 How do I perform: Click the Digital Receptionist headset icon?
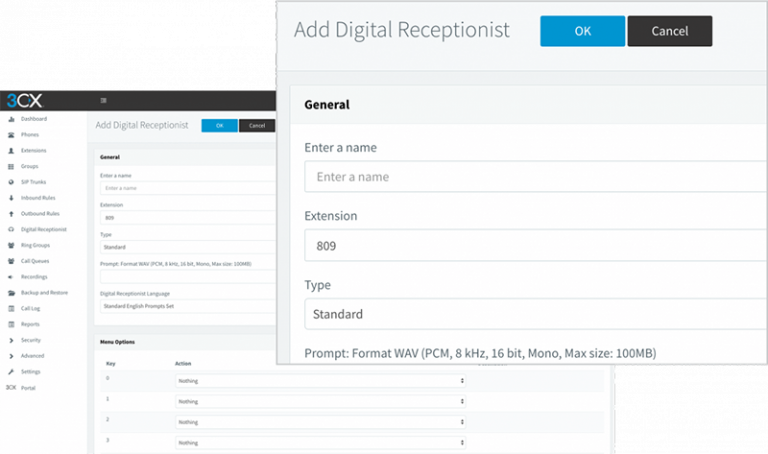pyautogui.click(x=11, y=229)
